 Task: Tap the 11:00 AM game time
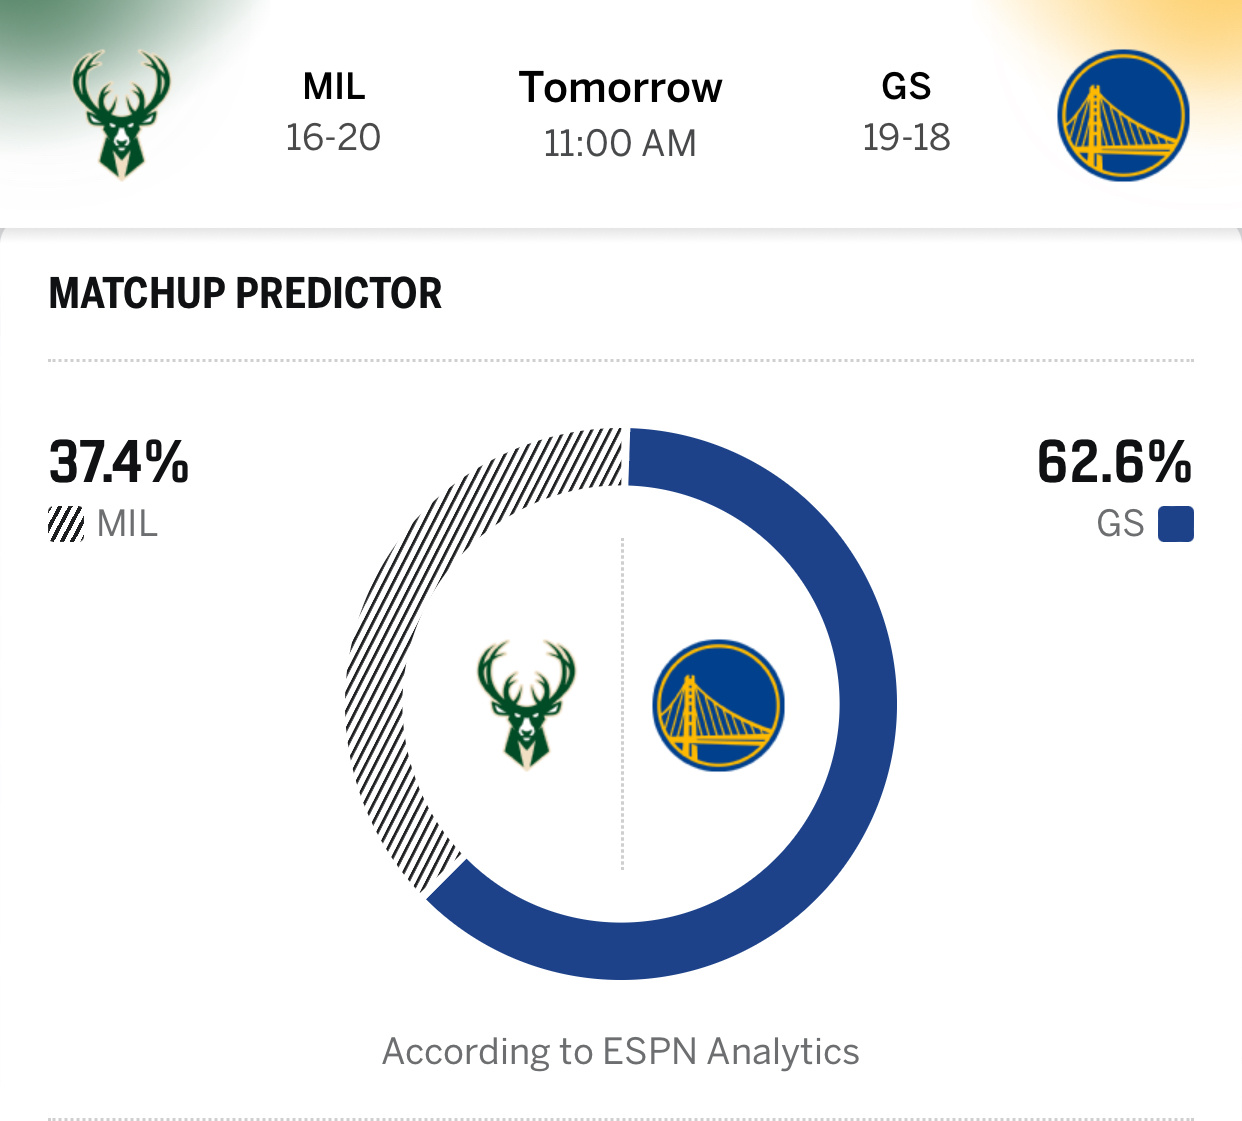620,143
